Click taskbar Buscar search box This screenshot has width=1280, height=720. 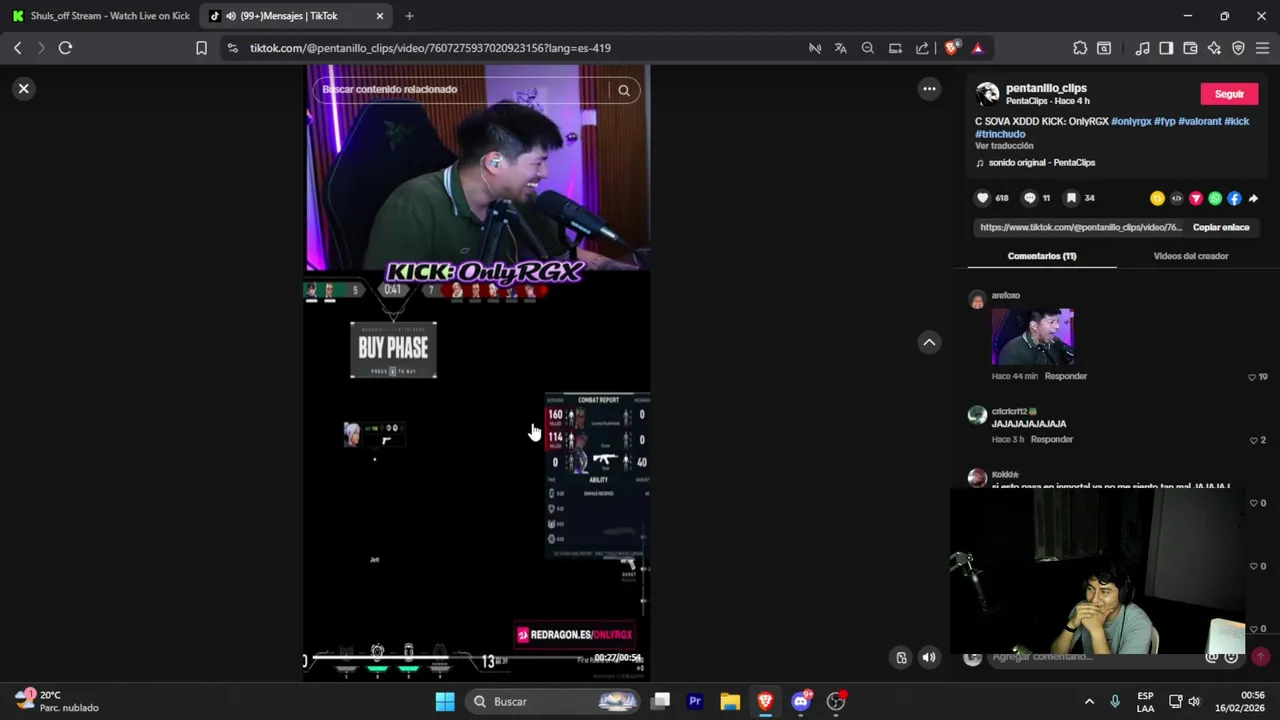pyautogui.click(x=552, y=702)
